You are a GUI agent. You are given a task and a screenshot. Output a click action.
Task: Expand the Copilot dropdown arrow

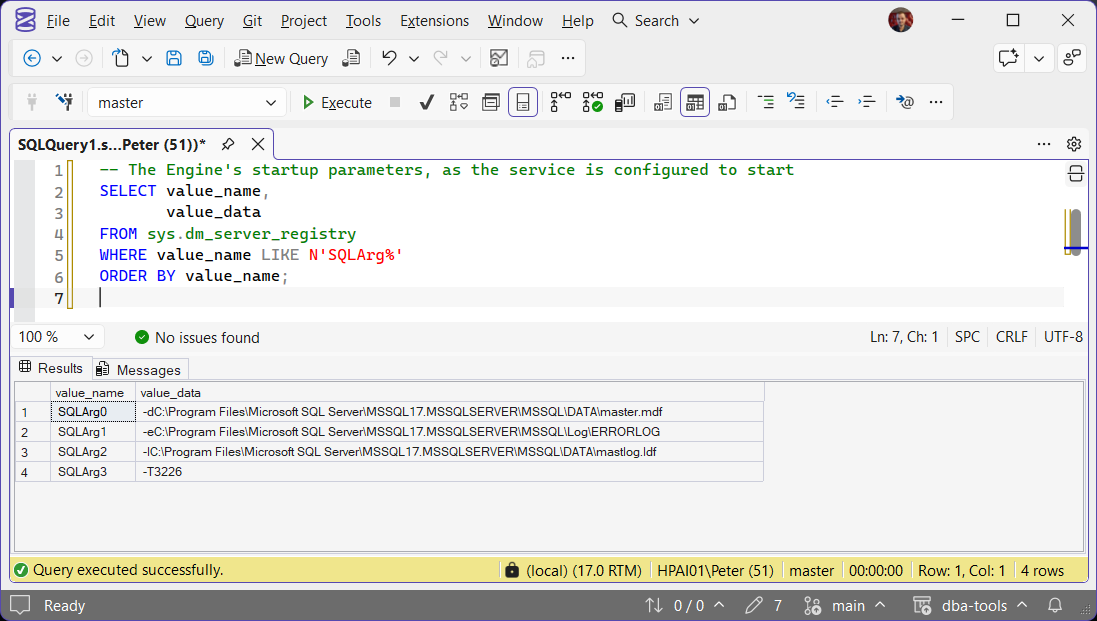pyautogui.click(x=1039, y=59)
